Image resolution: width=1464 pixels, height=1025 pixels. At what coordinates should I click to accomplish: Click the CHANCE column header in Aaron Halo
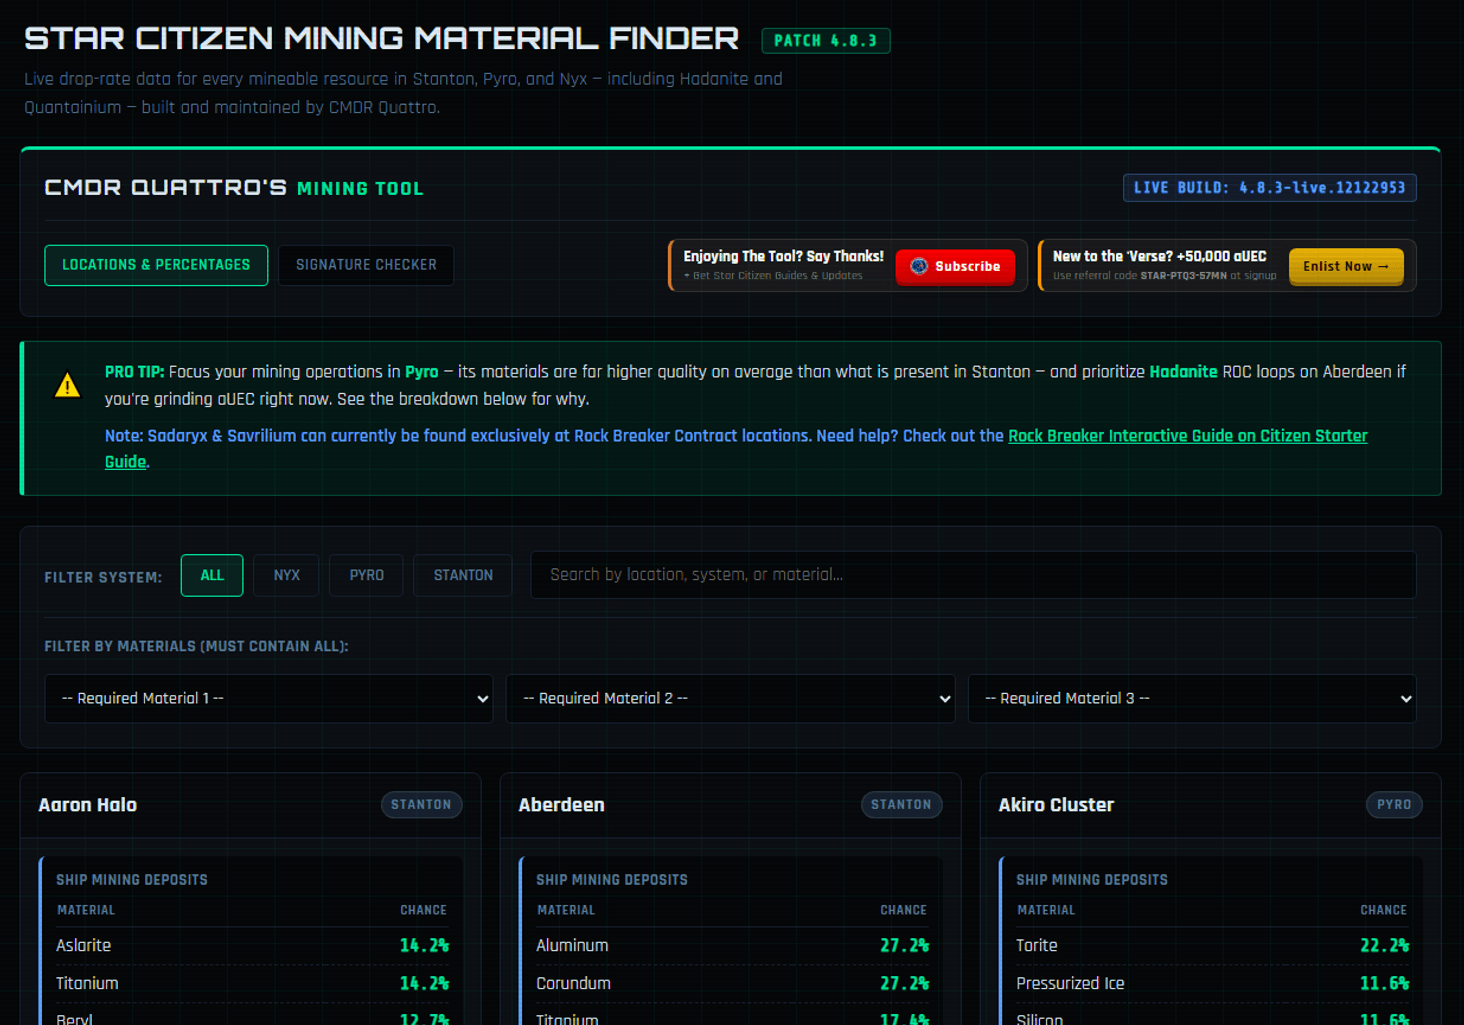(423, 910)
